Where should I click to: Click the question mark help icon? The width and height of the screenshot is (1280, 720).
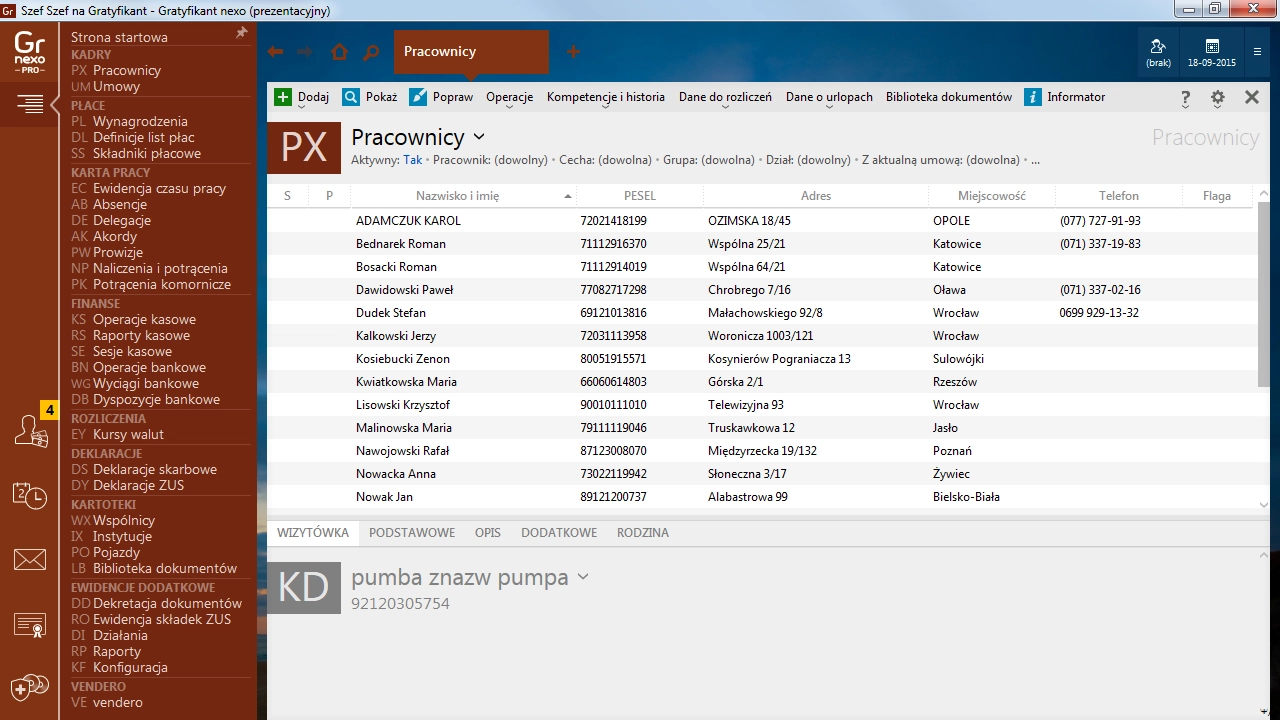tap(1185, 98)
